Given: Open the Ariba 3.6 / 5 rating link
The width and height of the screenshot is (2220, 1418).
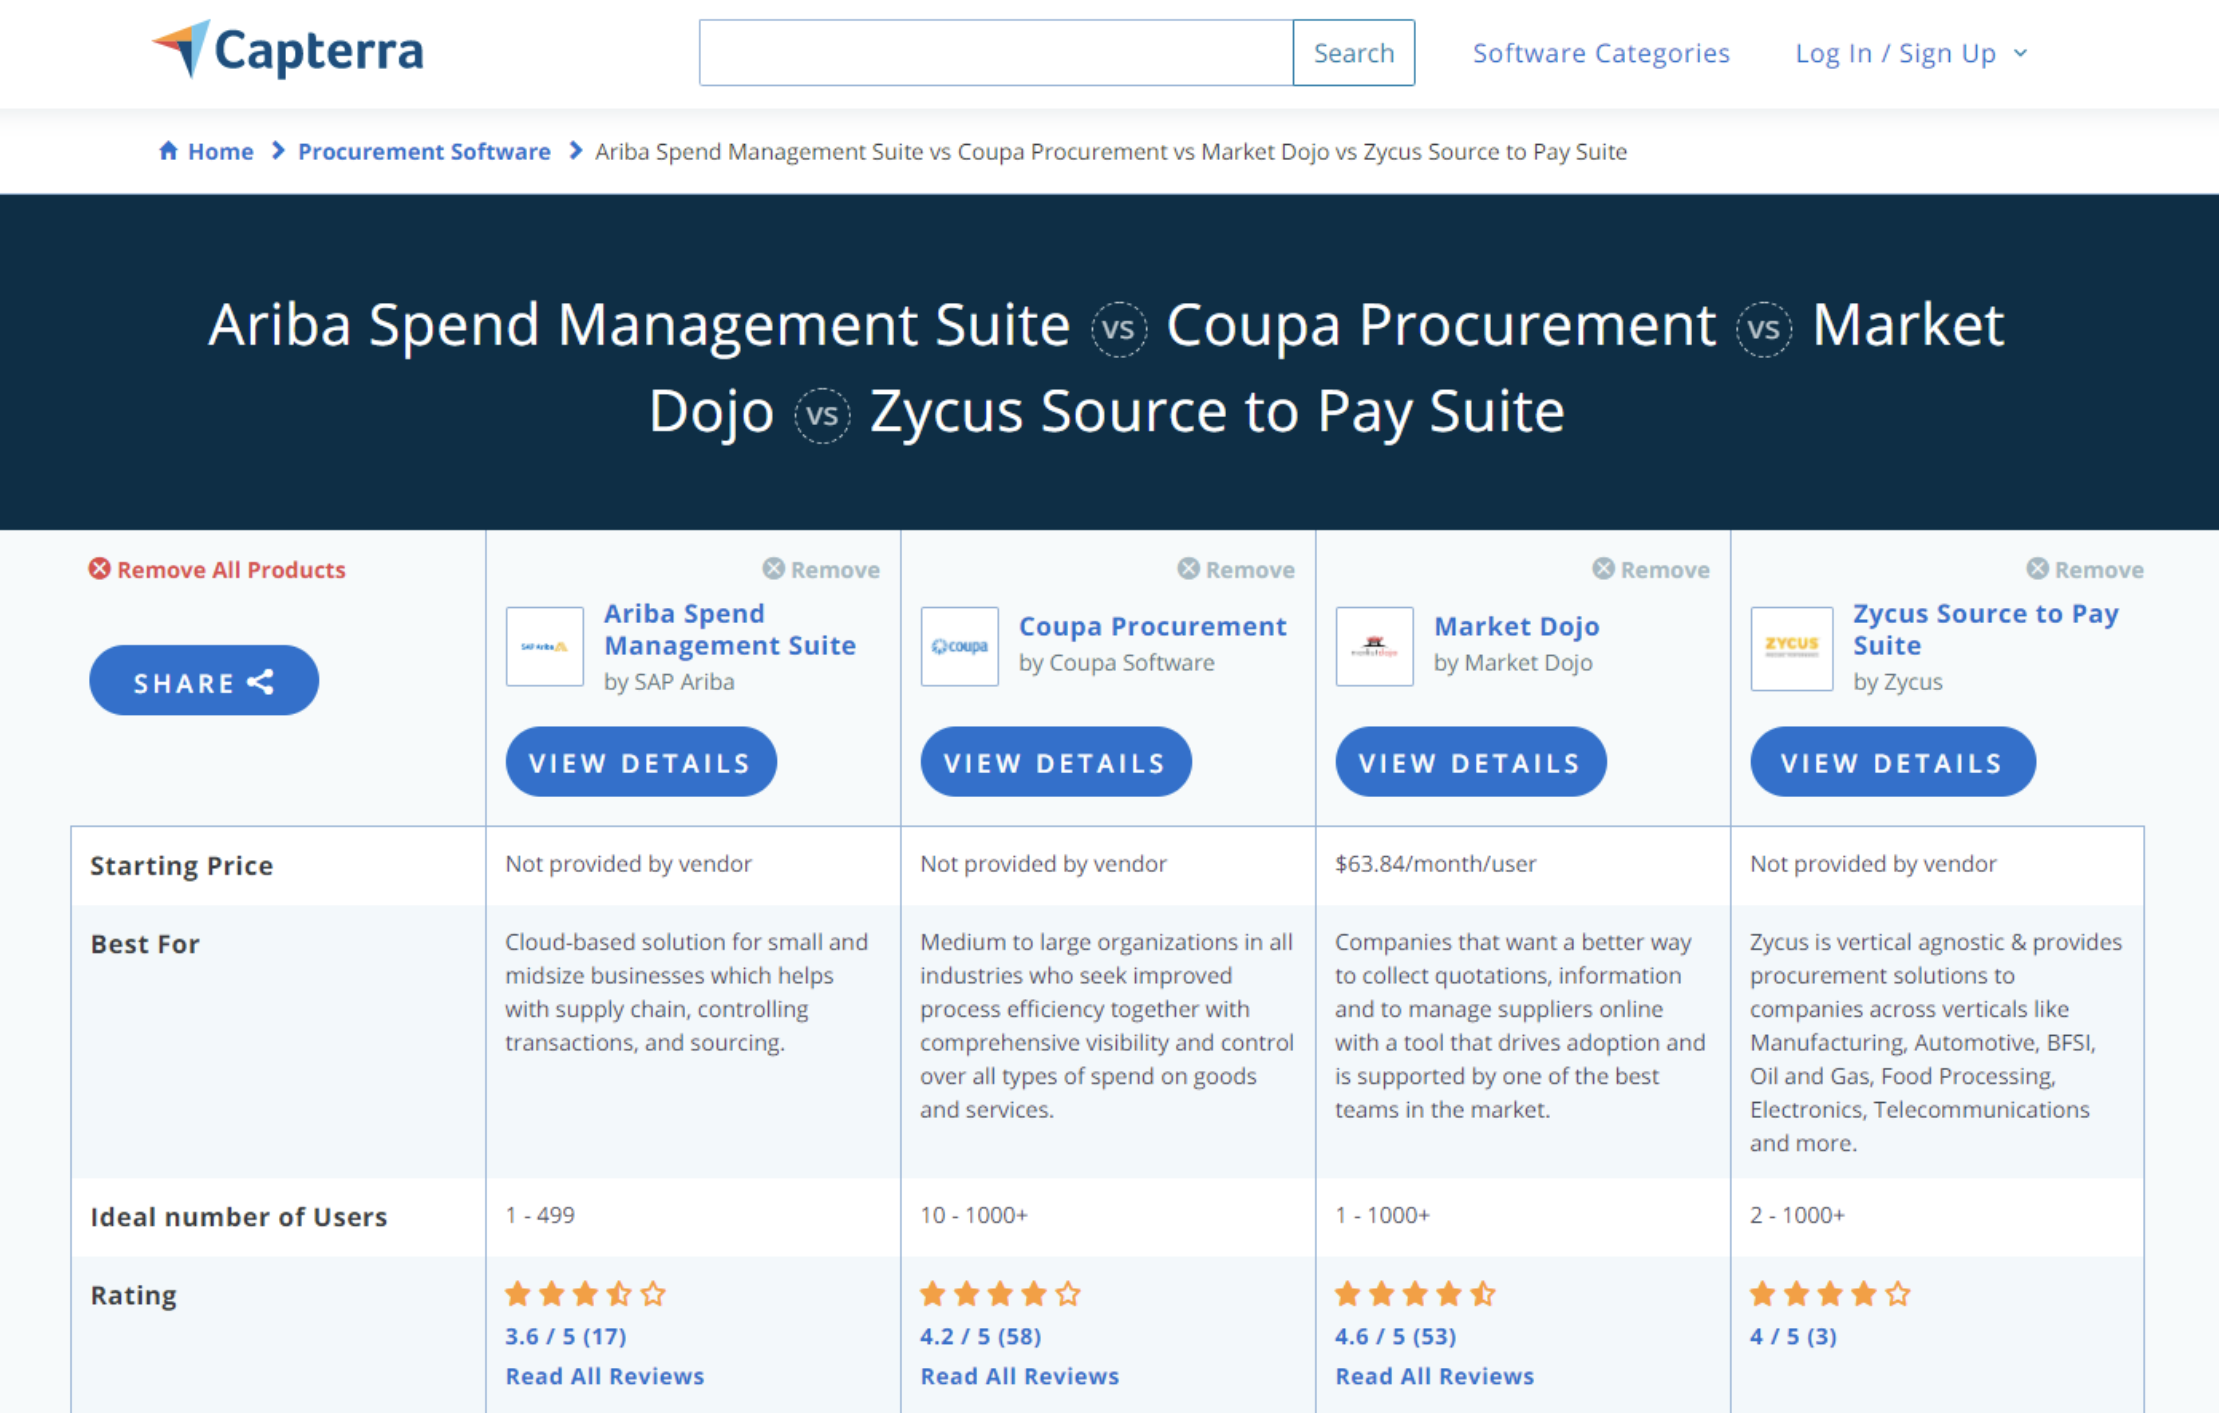Looking at the screenshot, I should coord(566,1337).
